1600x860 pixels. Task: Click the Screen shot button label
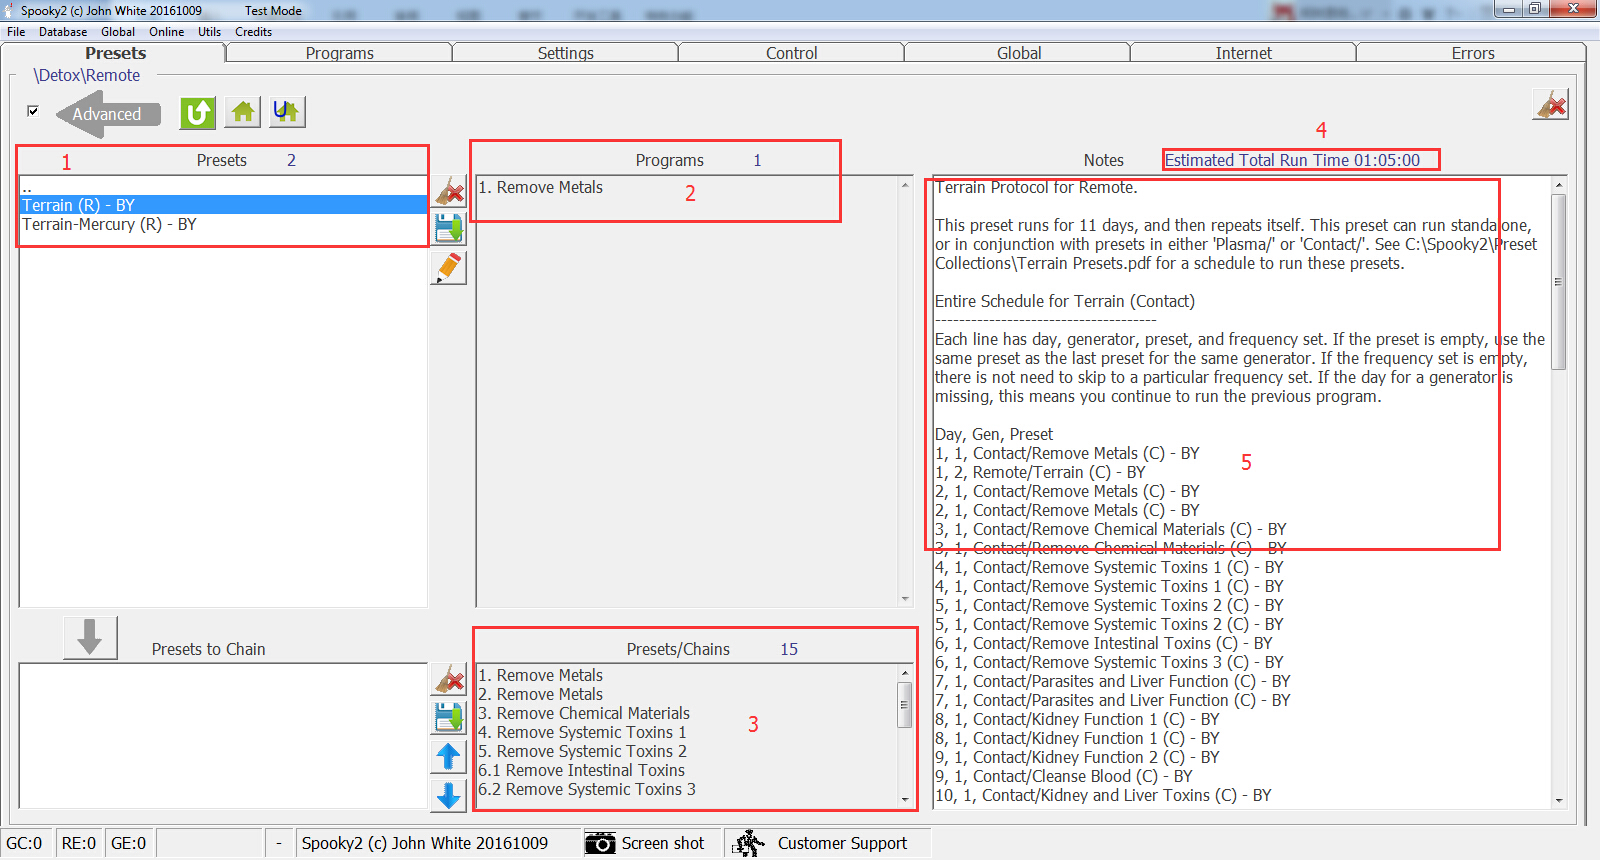pos(663,843)
